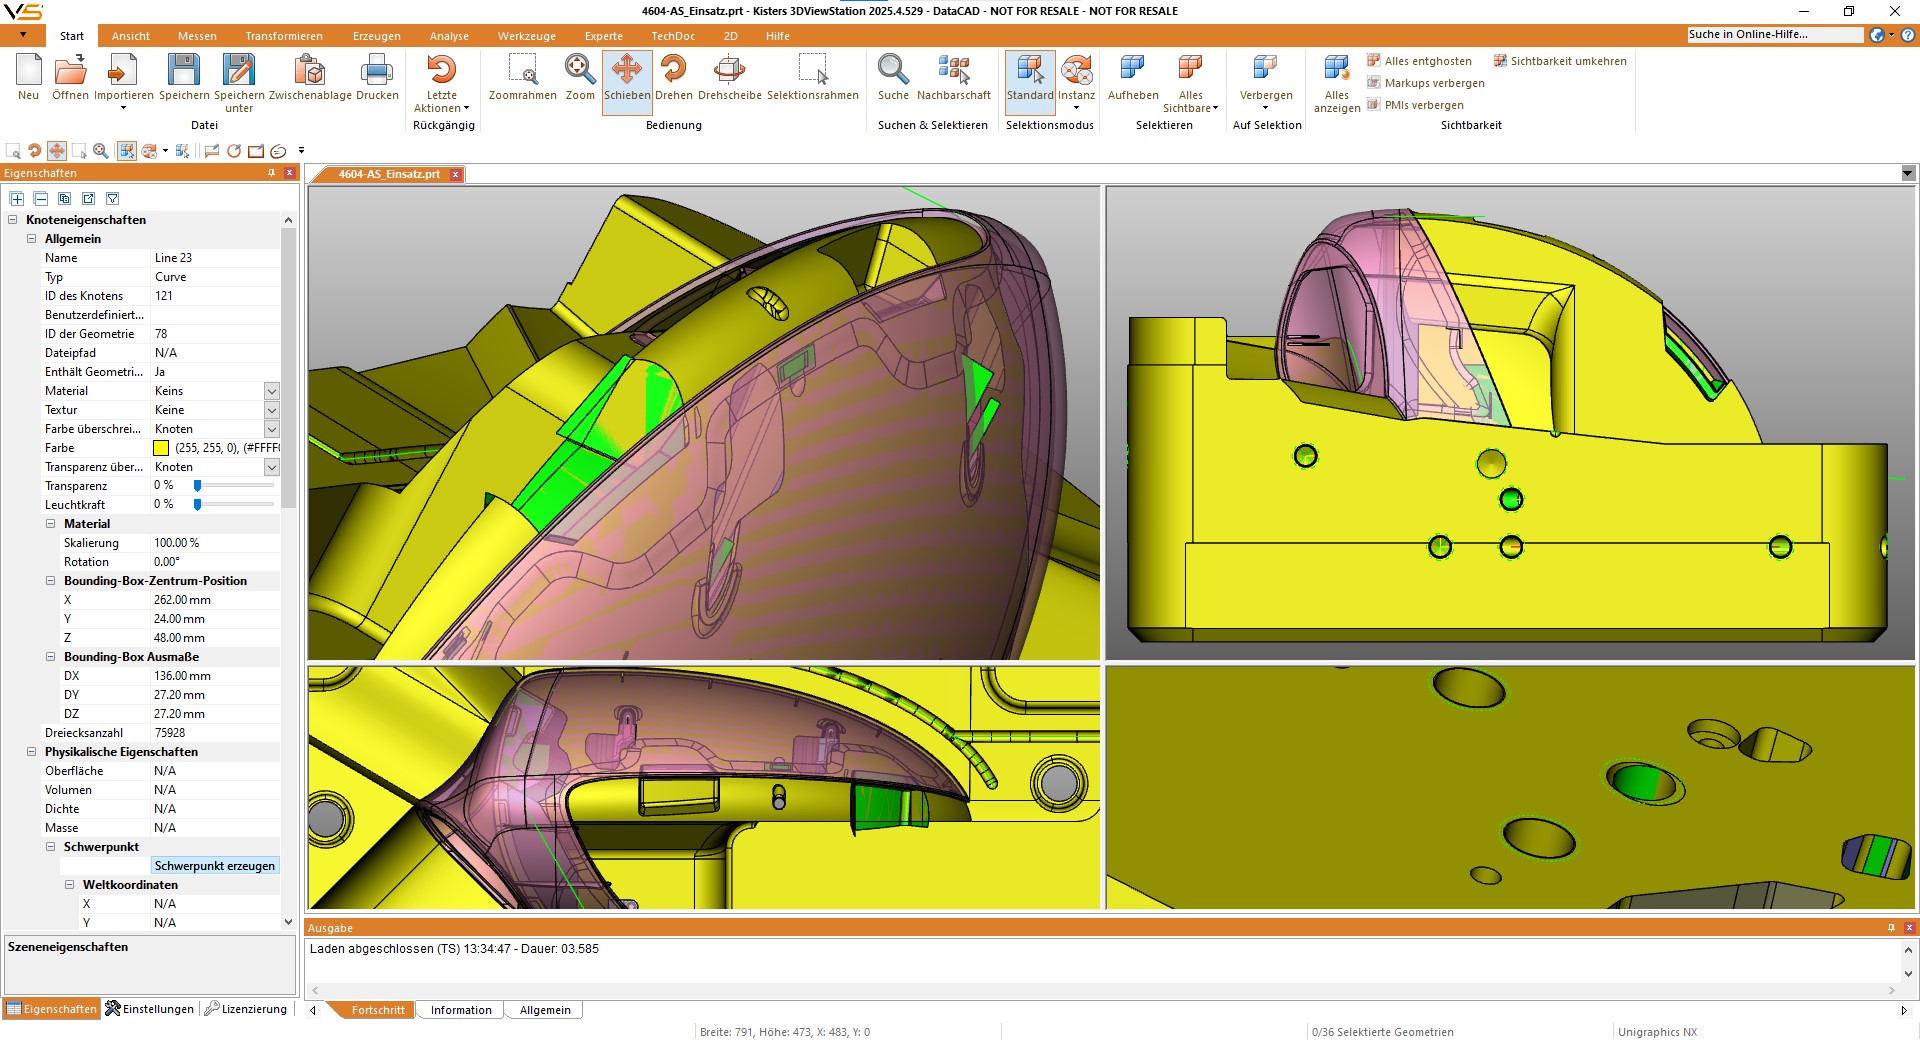
Task: Collapse the Physikalische Eigenschaften section
Action: pos(31,752)
